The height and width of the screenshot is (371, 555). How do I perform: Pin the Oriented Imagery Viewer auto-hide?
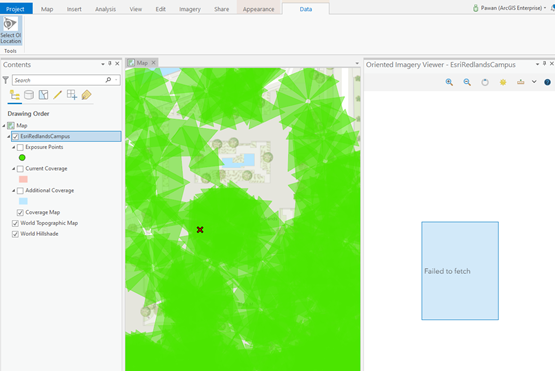544,64
